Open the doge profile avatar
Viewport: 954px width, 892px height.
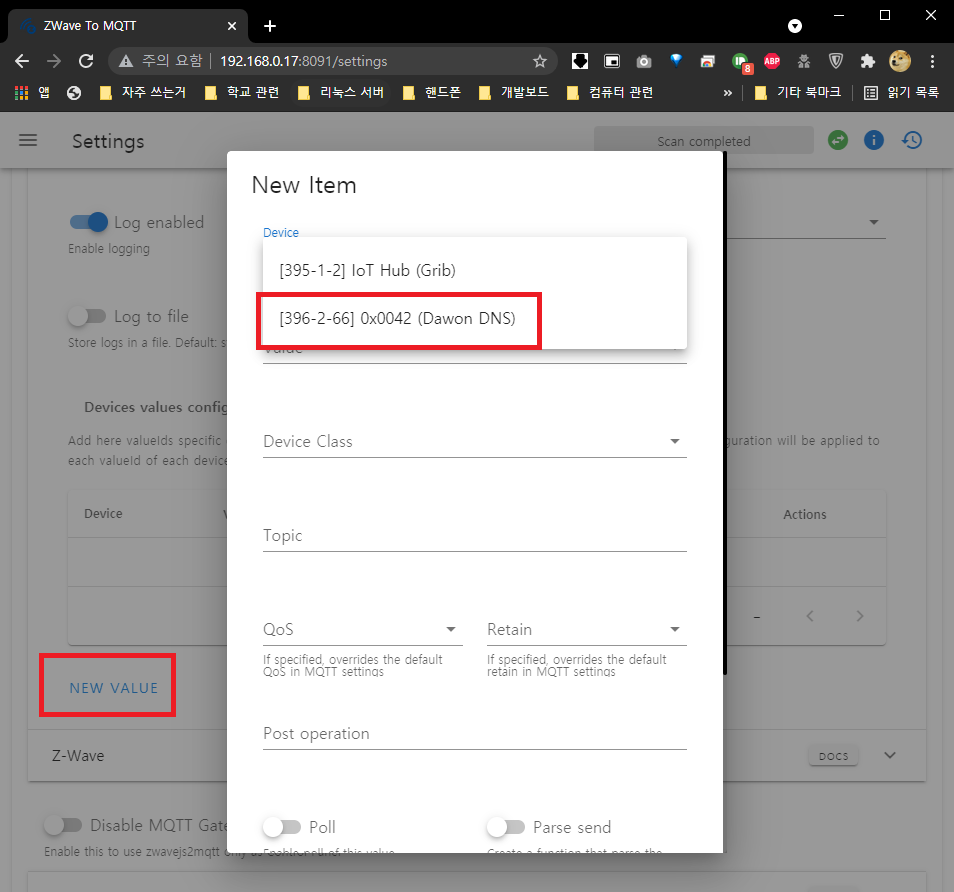tap(900, 61)
